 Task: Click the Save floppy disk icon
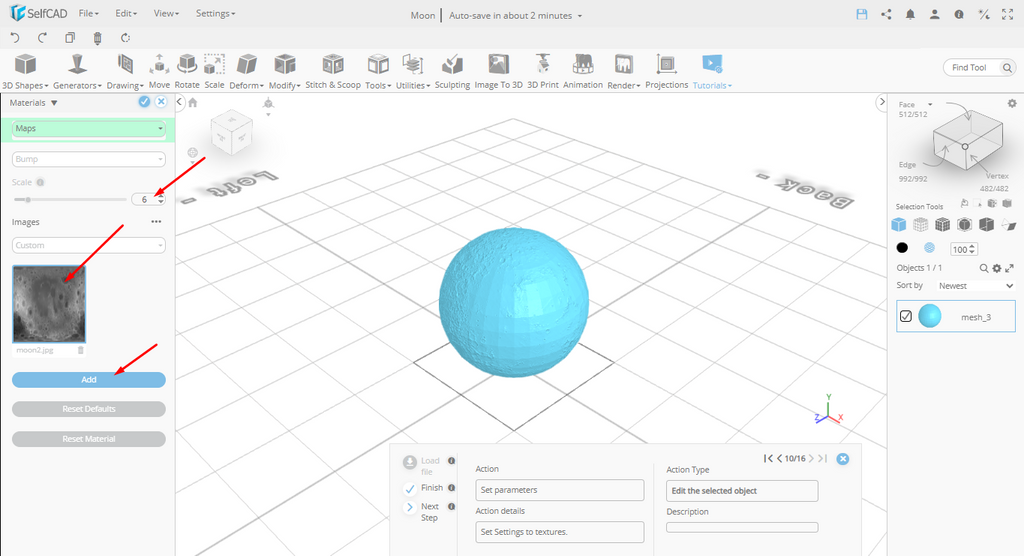pos(862,14)
